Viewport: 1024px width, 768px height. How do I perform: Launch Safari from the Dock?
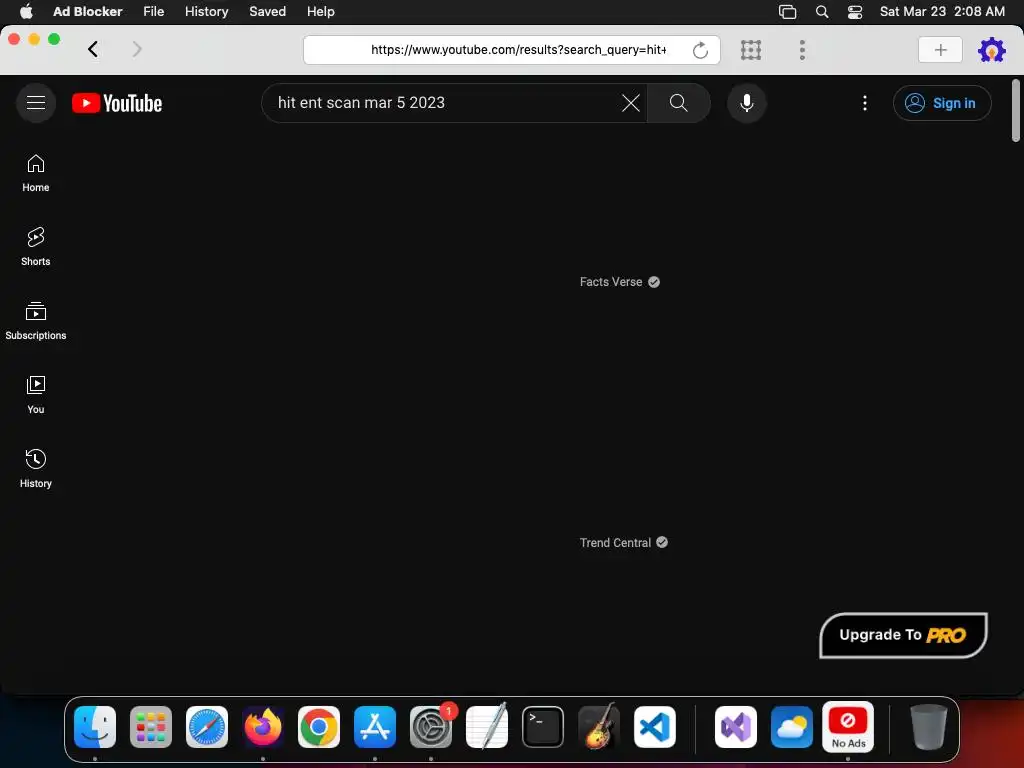point(207,727)
